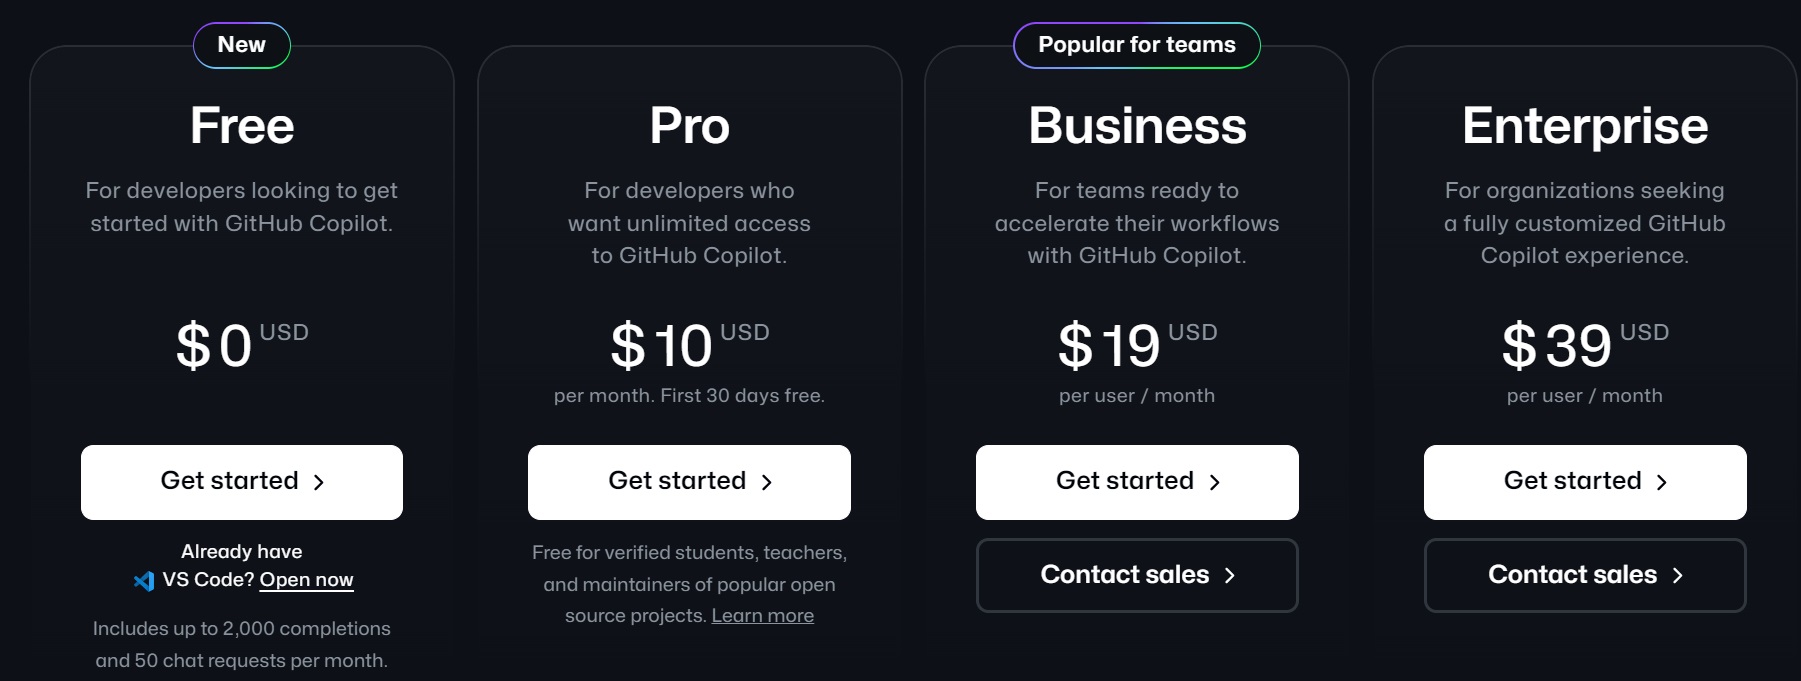Screen dimensions: 1801x681
Task: Follow the Learn more link under Pro
Action: (762, 616)
